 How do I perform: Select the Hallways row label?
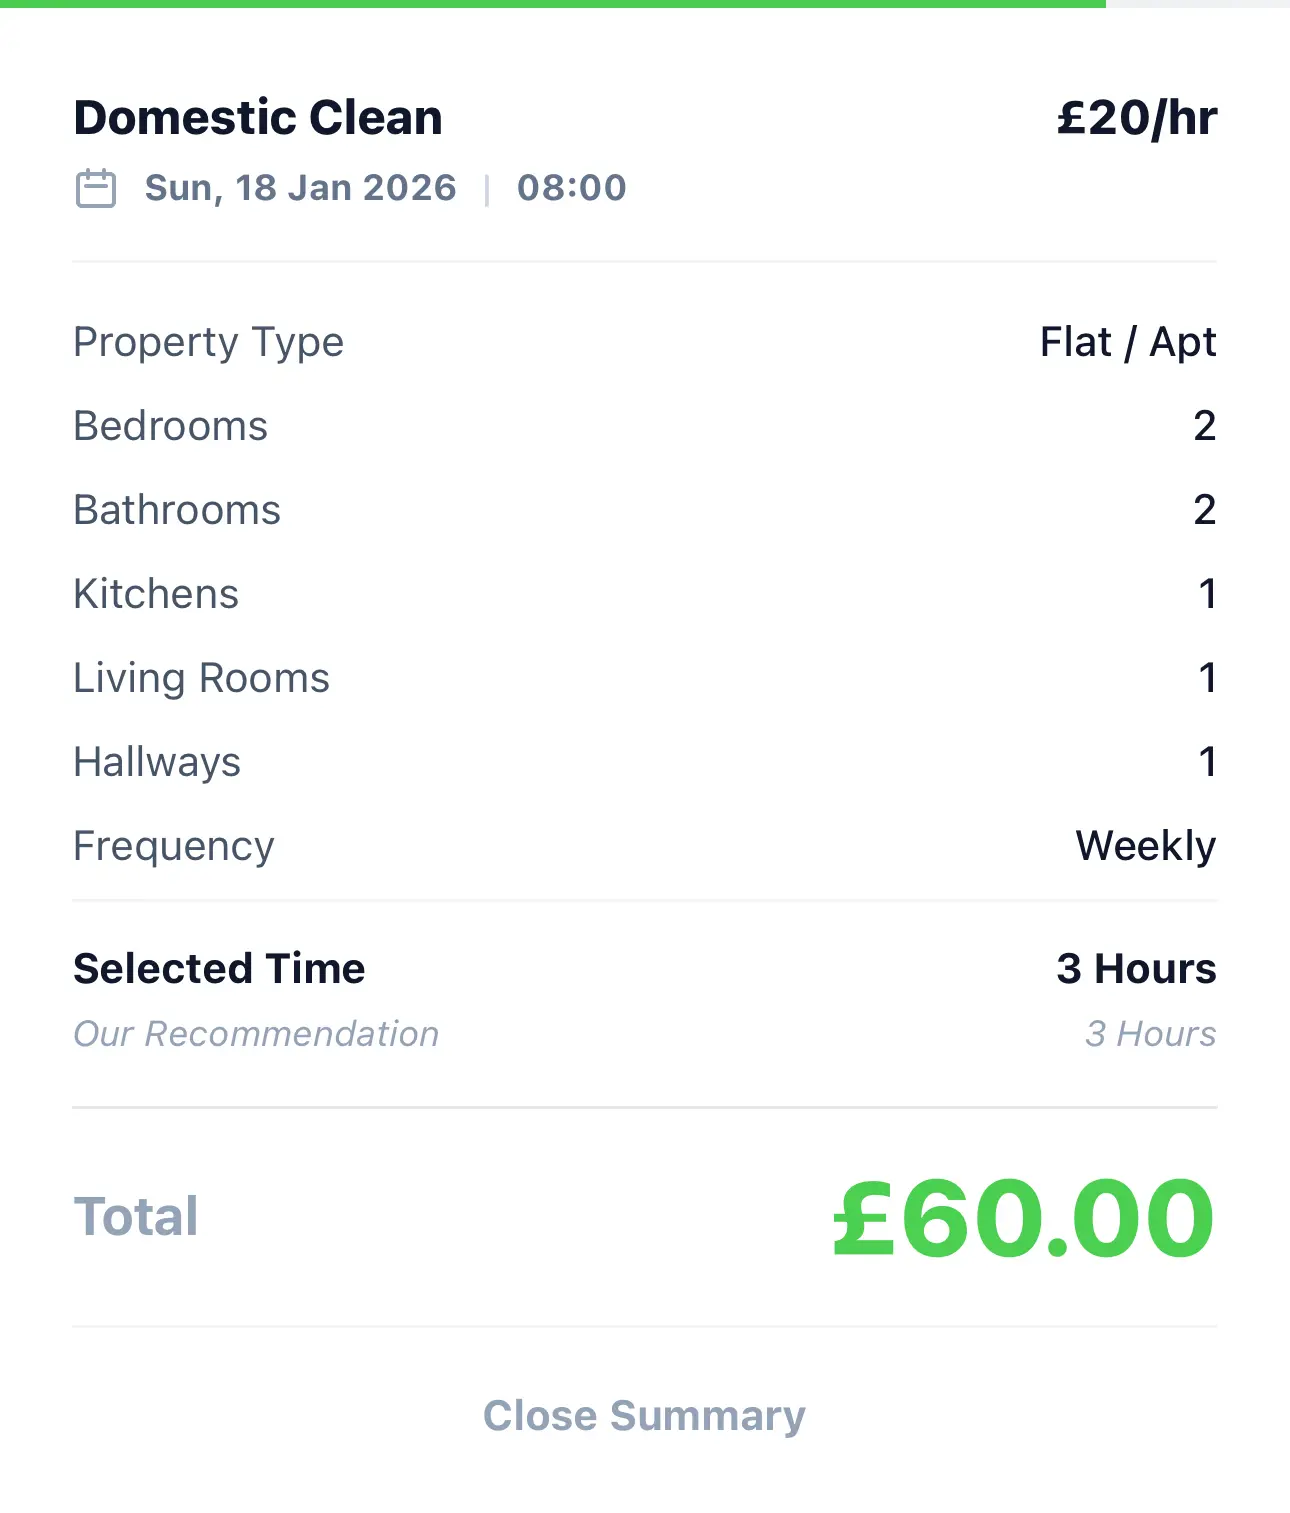click(x=157, y=762)
